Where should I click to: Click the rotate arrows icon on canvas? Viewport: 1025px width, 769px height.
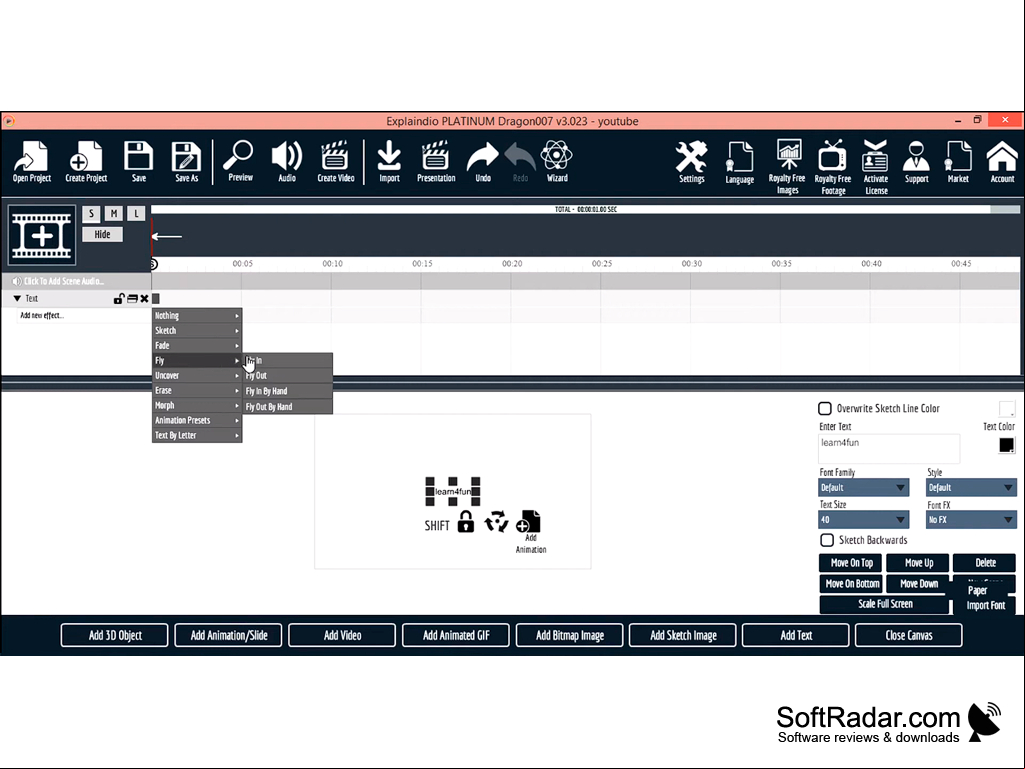tap(496, 522)
